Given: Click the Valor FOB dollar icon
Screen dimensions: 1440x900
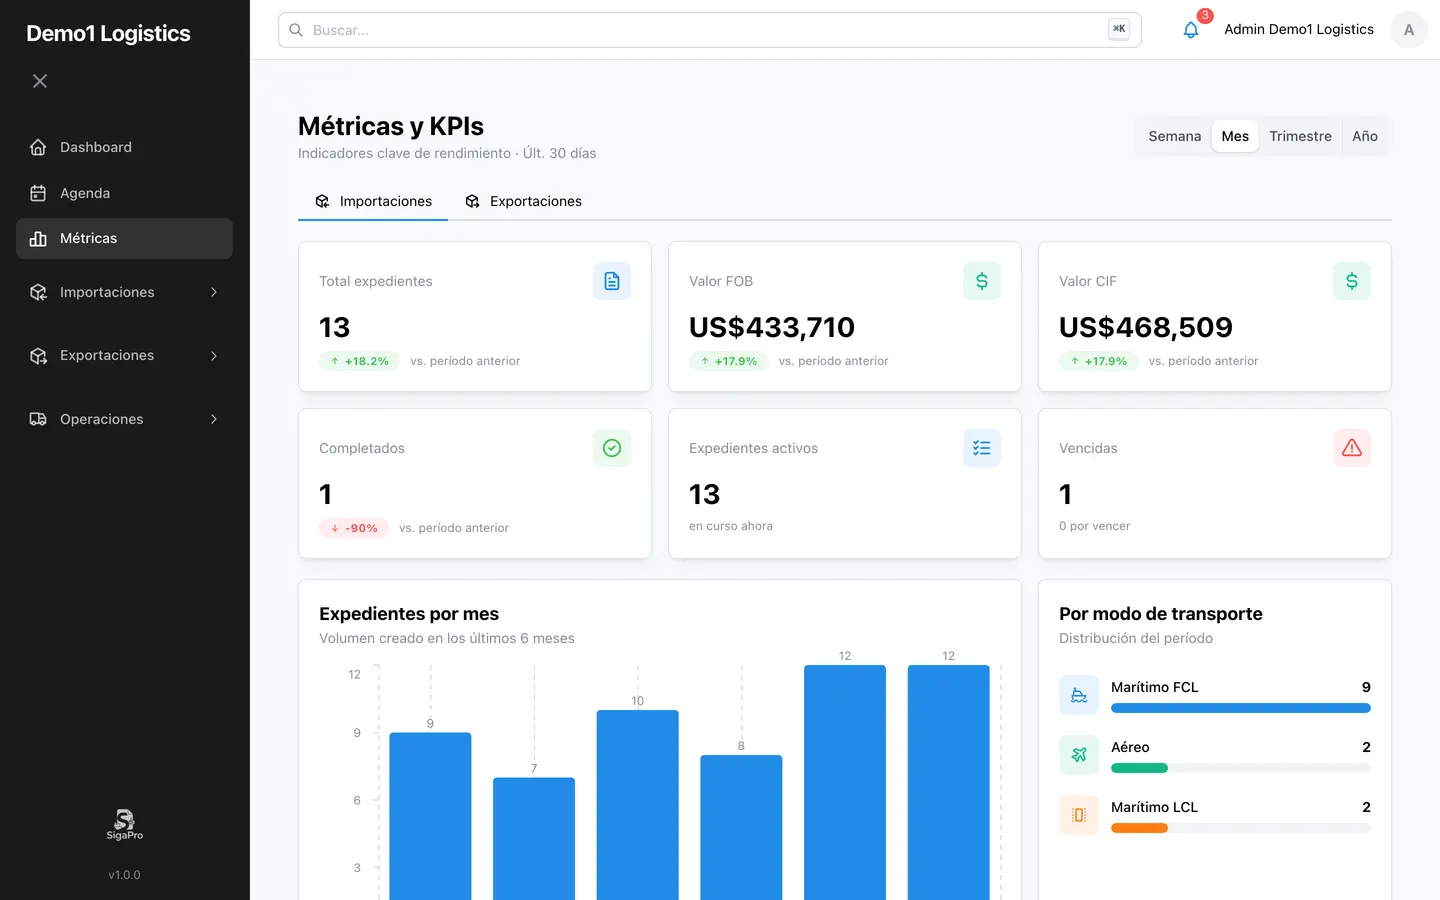Looking at the screenshot, I should pos(982,281).
